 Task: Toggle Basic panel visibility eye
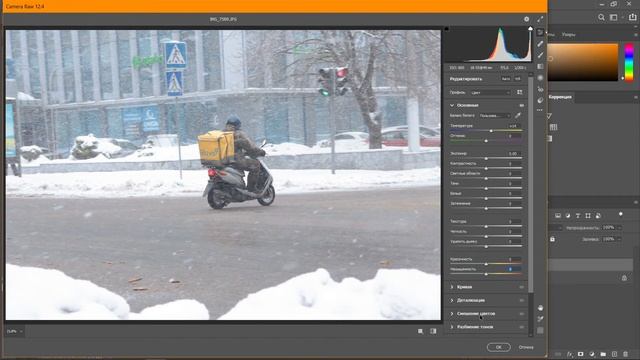click(x=521, y=105)
